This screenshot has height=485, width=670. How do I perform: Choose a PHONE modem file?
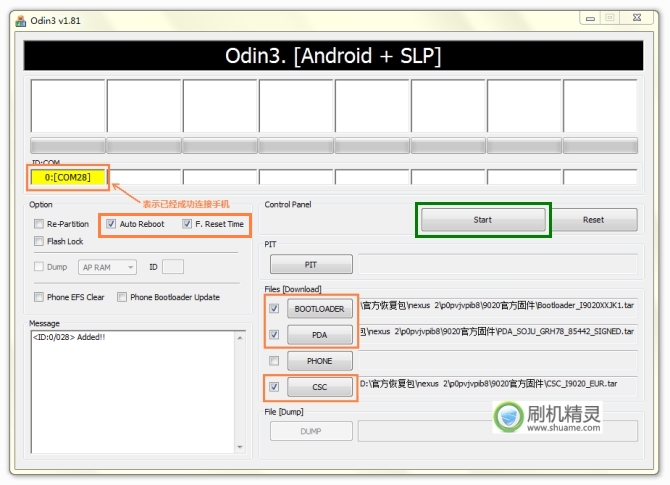pyautogui.click(x=320, y=361)
